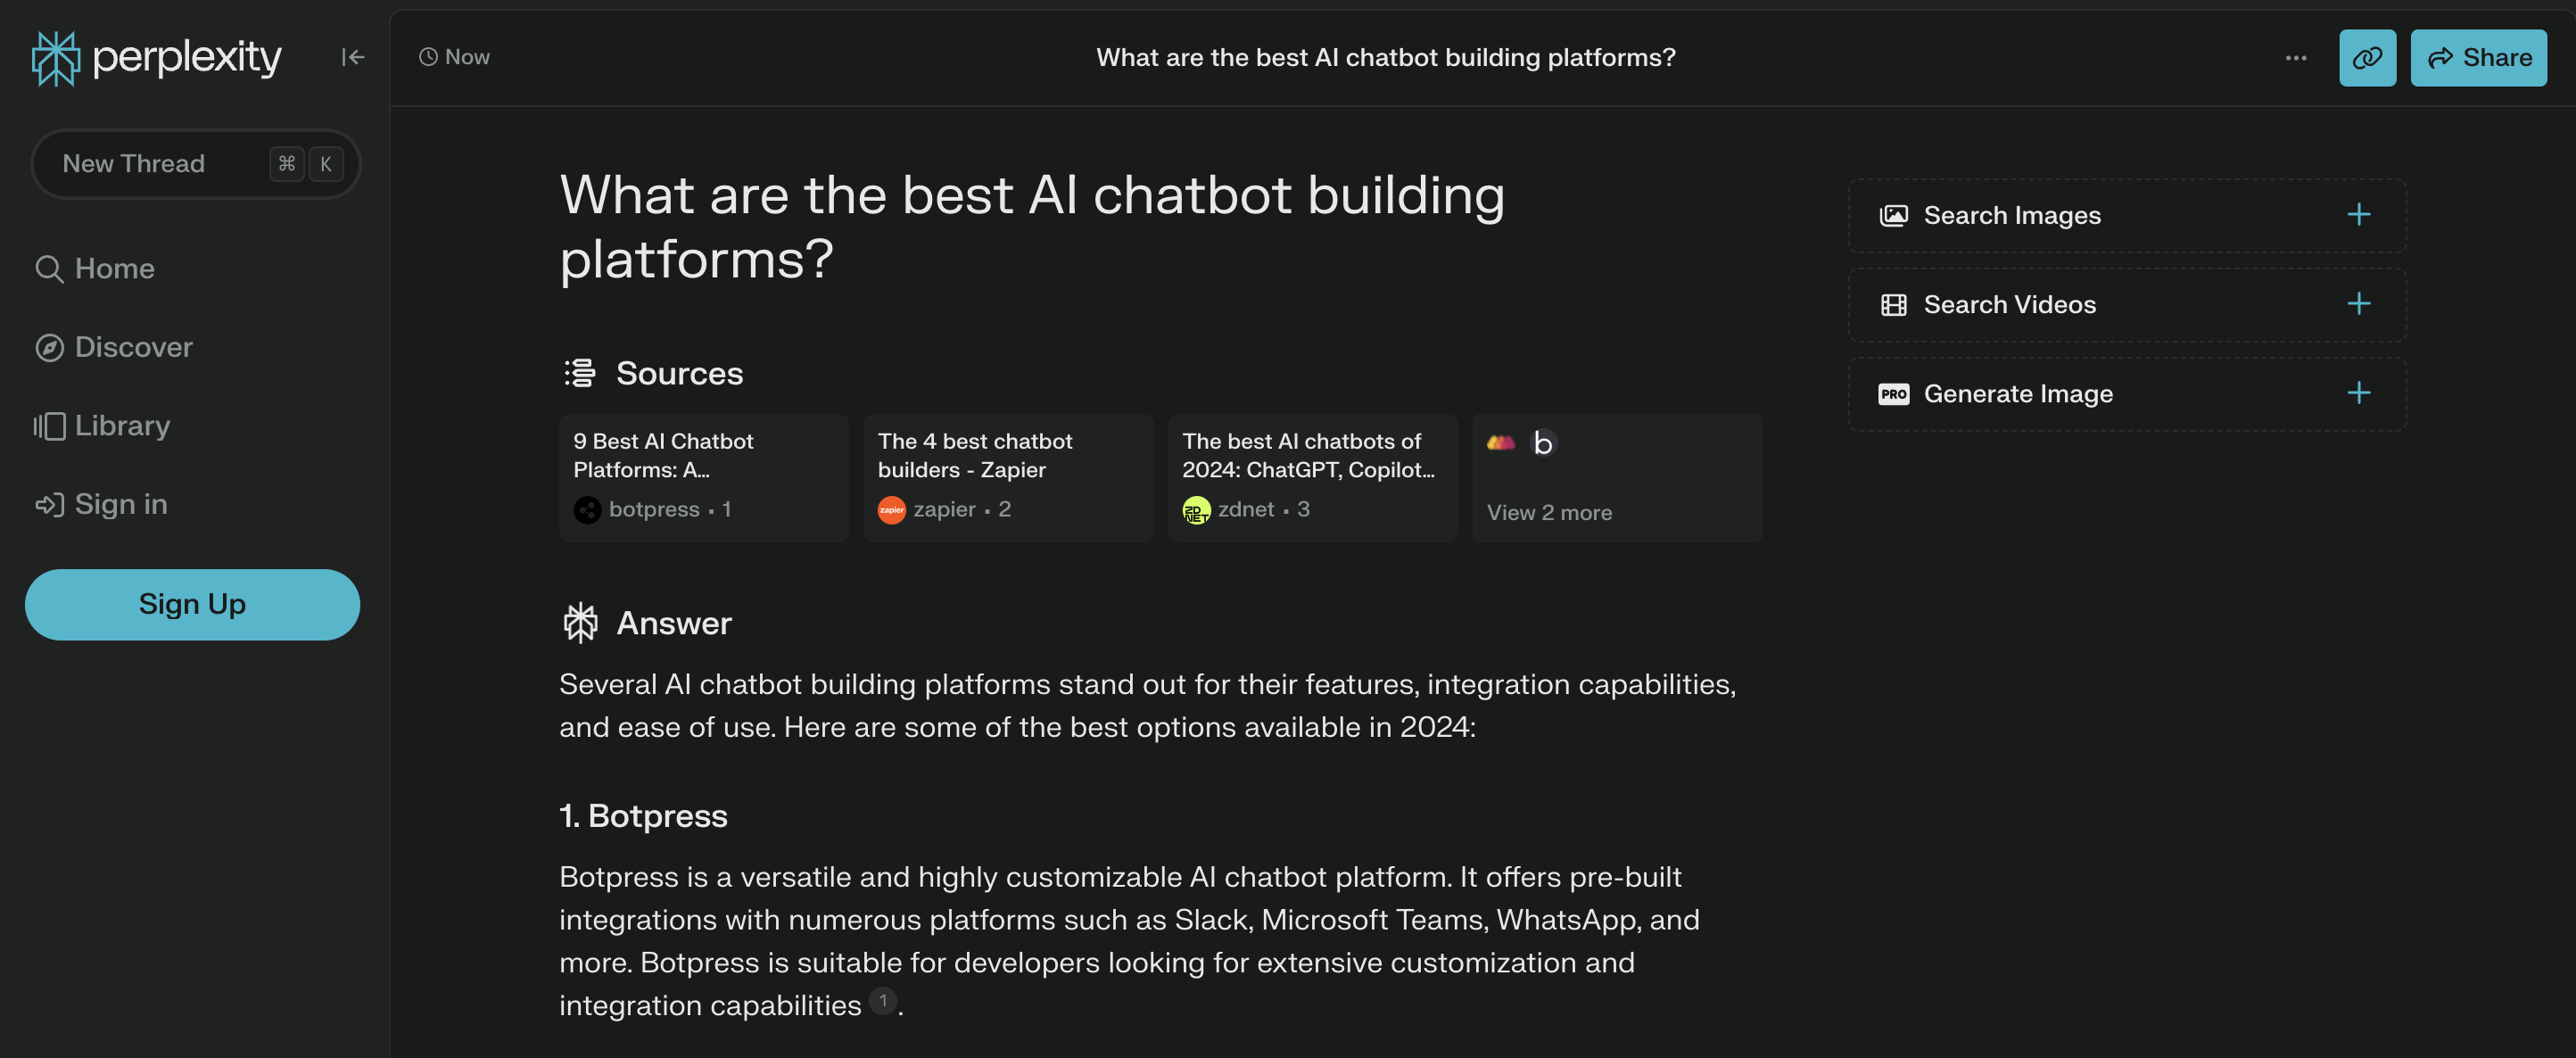The width and height of the screenshot is (2576, 1058).
Task: Click the Sources stack icon
Action: pyautogui.click(x=580, y=371)
